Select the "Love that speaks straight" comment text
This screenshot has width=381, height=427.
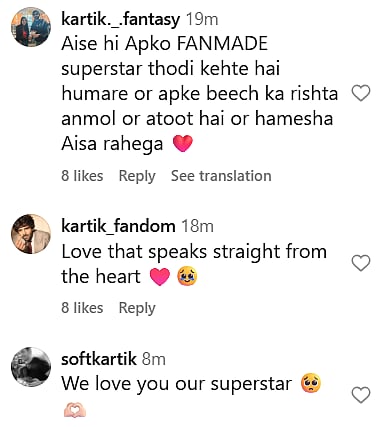click(x=194, y=264)
